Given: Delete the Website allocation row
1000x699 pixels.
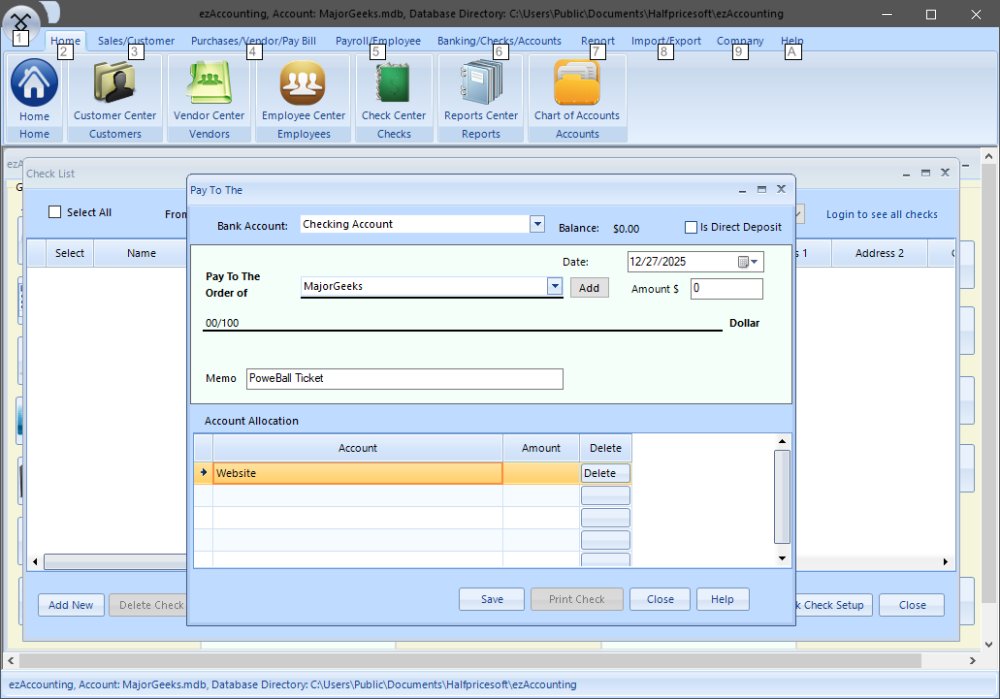Looking at the screenshot, I should [x=605, y=473].
